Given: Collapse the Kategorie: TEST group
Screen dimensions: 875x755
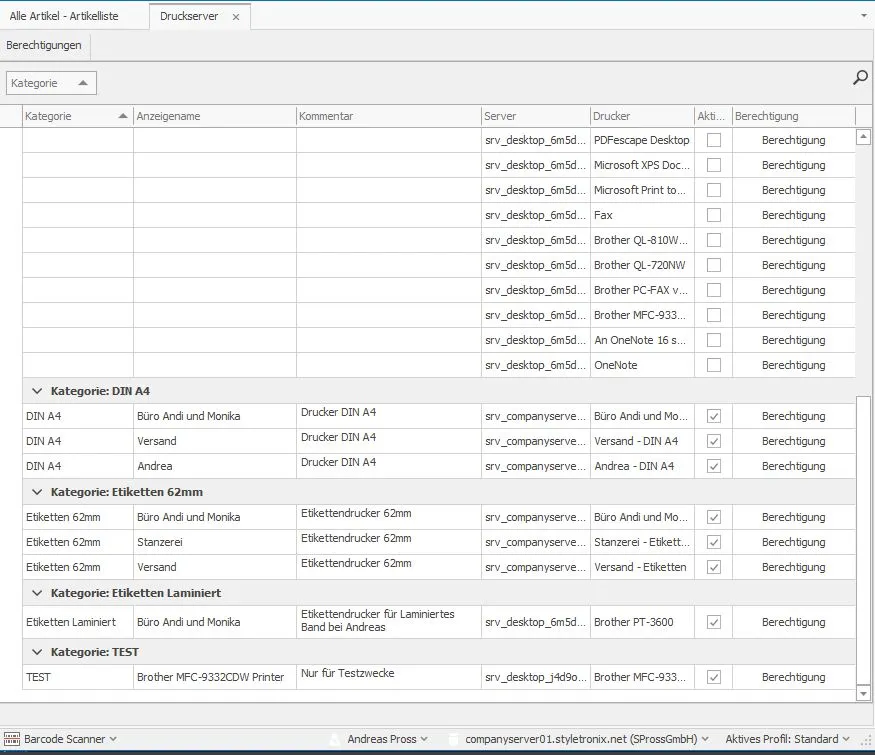Looking at the screenshot, I should (37, 652).
